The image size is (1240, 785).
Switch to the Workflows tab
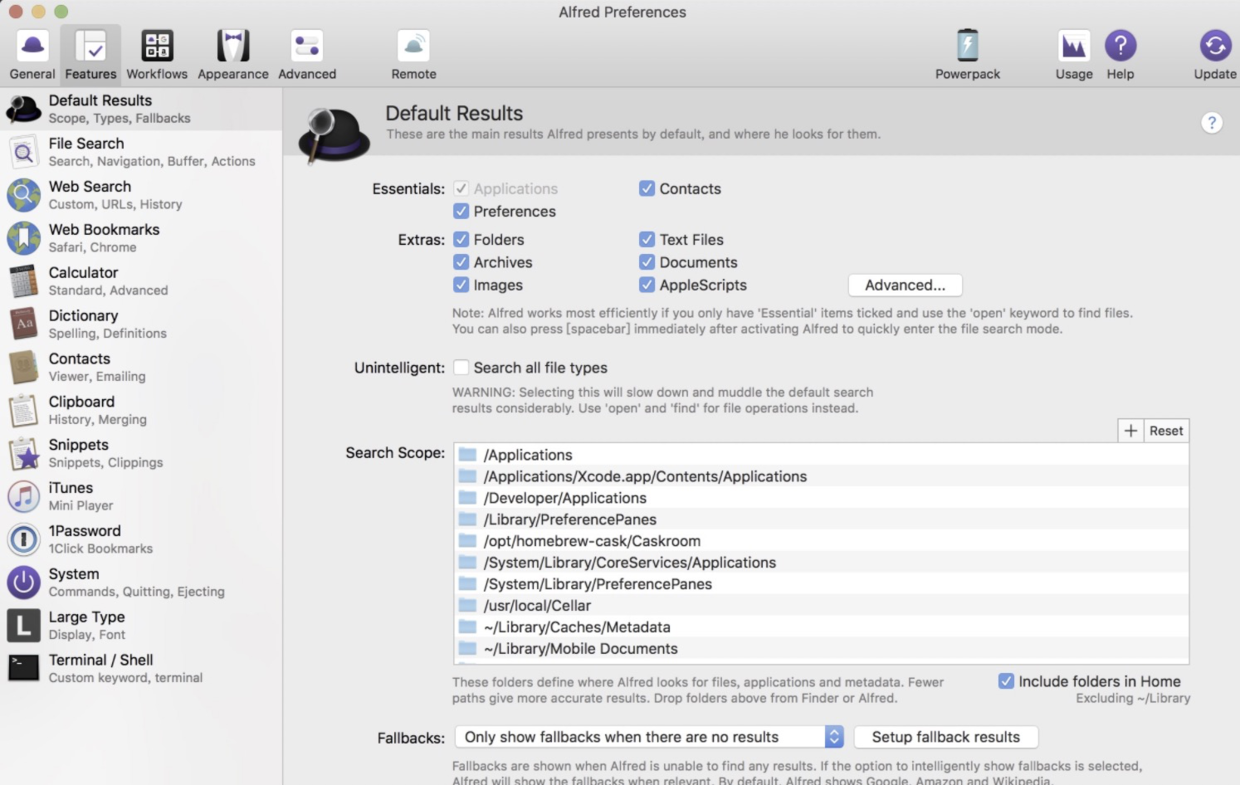(x=157, y=55)
